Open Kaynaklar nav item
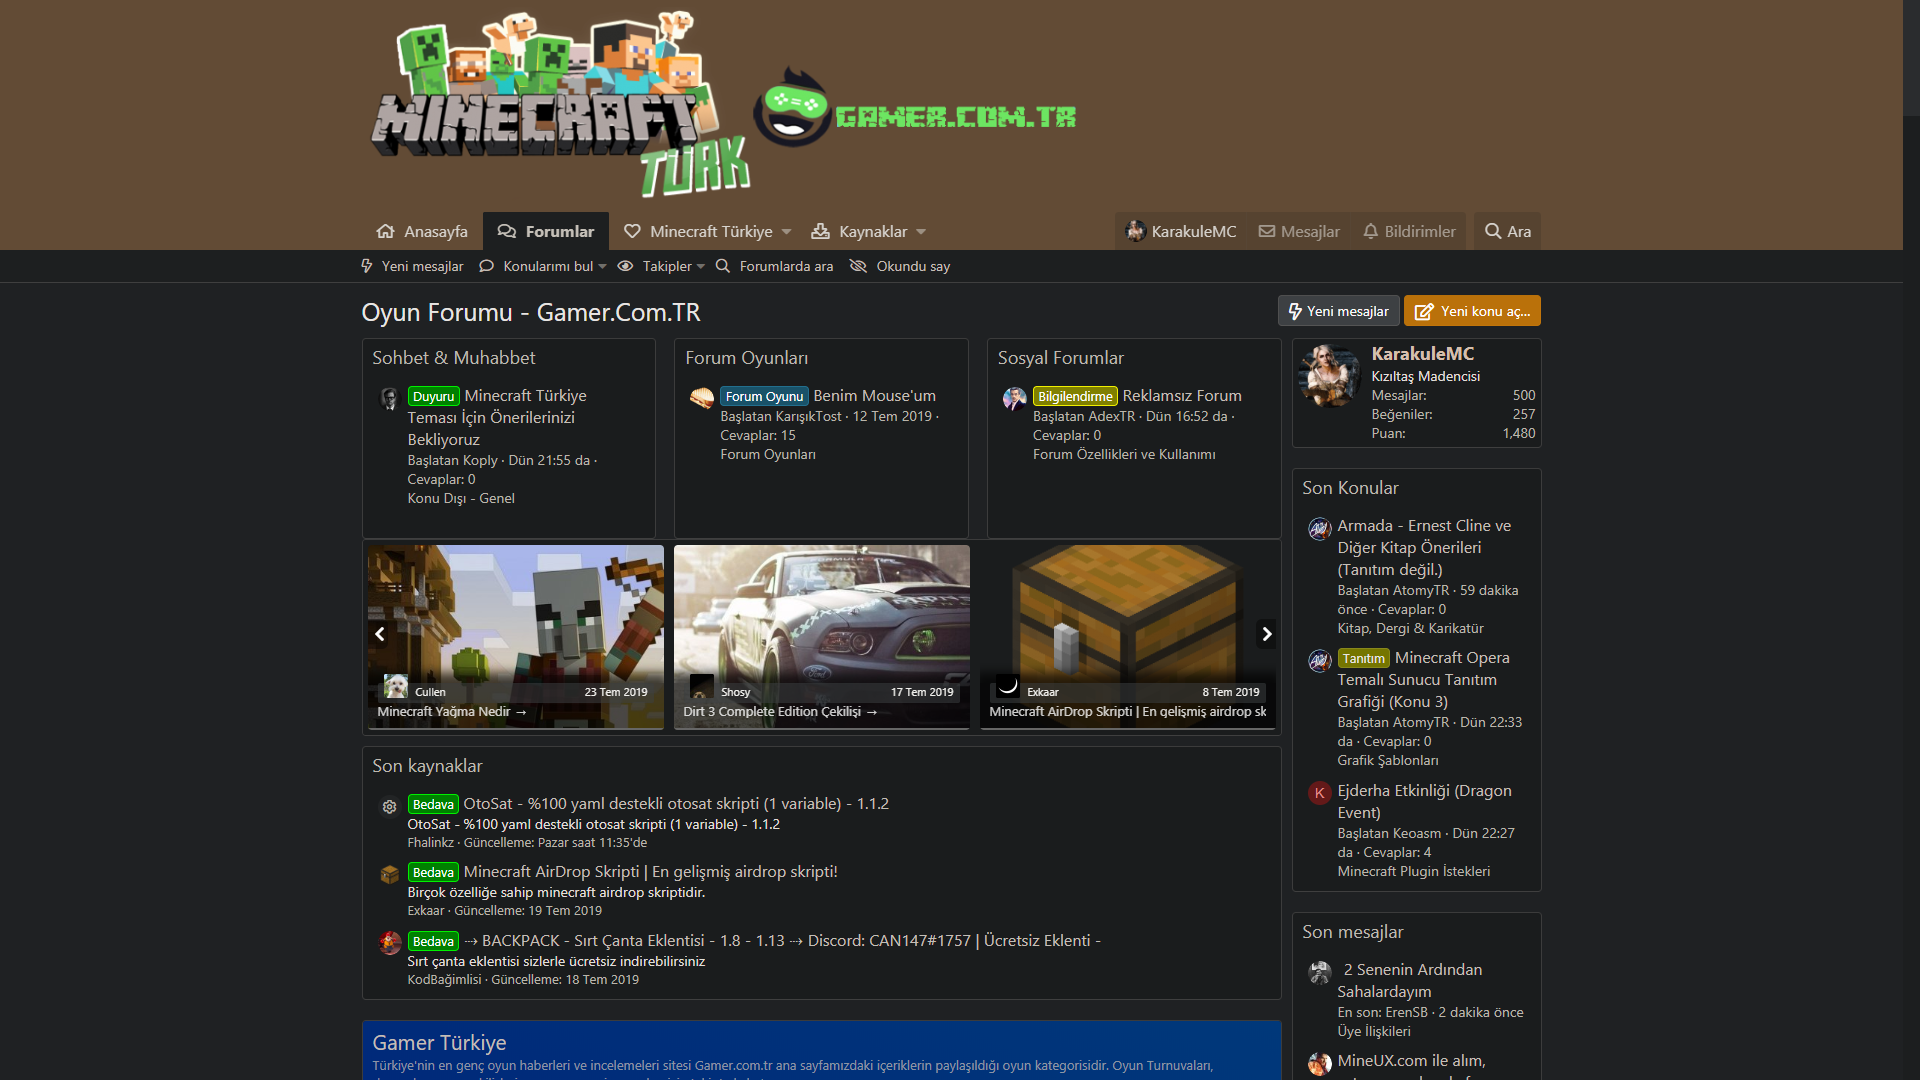This screenshot has height=1080, width=1920. 859,231
